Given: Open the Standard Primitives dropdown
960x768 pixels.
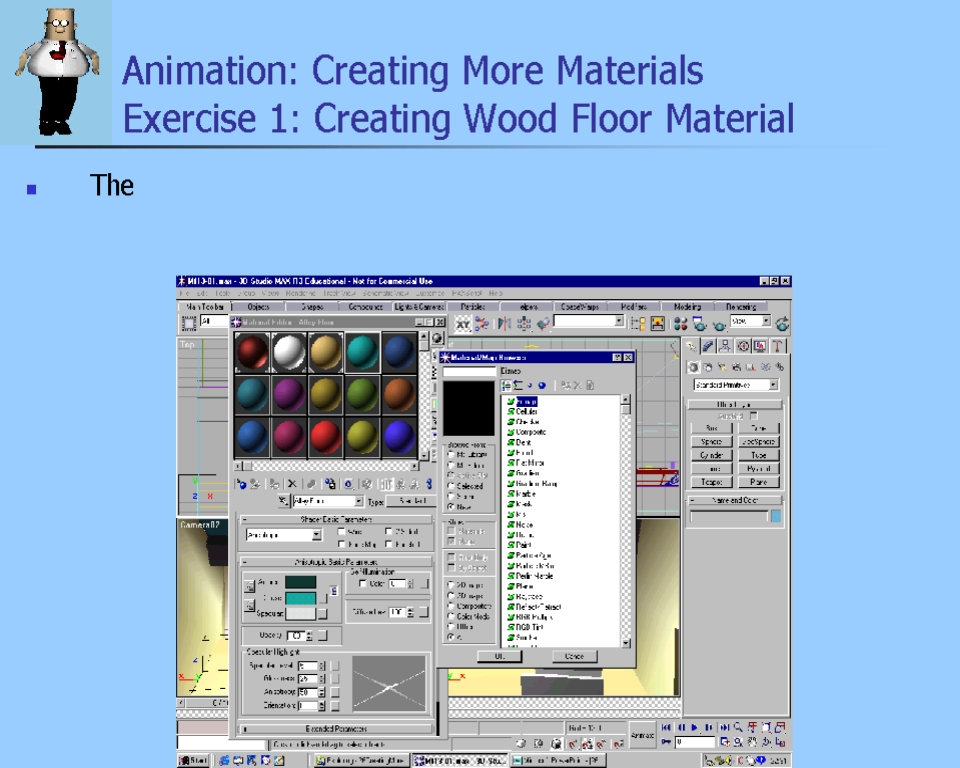Looking at the screenshot, I should click(x=735, y=385).
